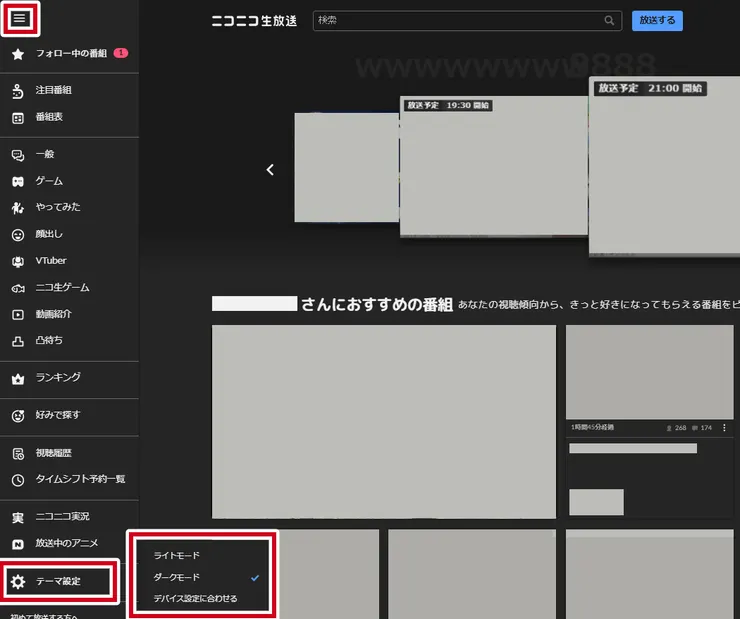The image size is (740, 619).
Task: Click the 放送する button
Action: [x=657, y=21]
